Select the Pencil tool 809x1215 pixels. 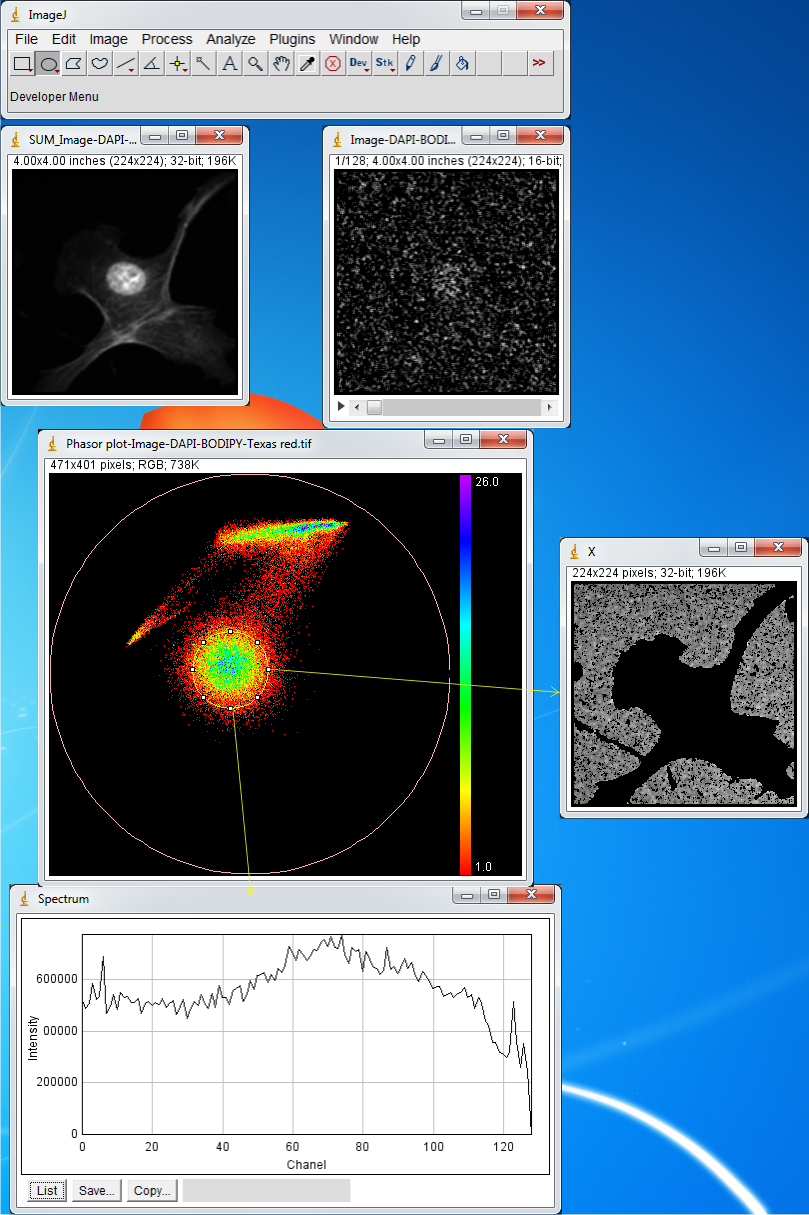tap(411, 64)
